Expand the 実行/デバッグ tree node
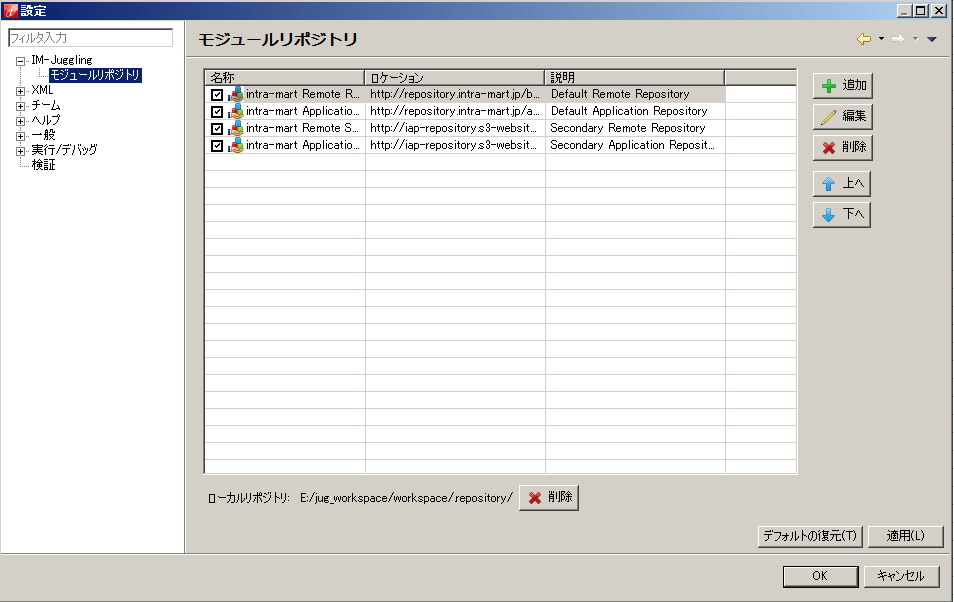 coord(21,151)
